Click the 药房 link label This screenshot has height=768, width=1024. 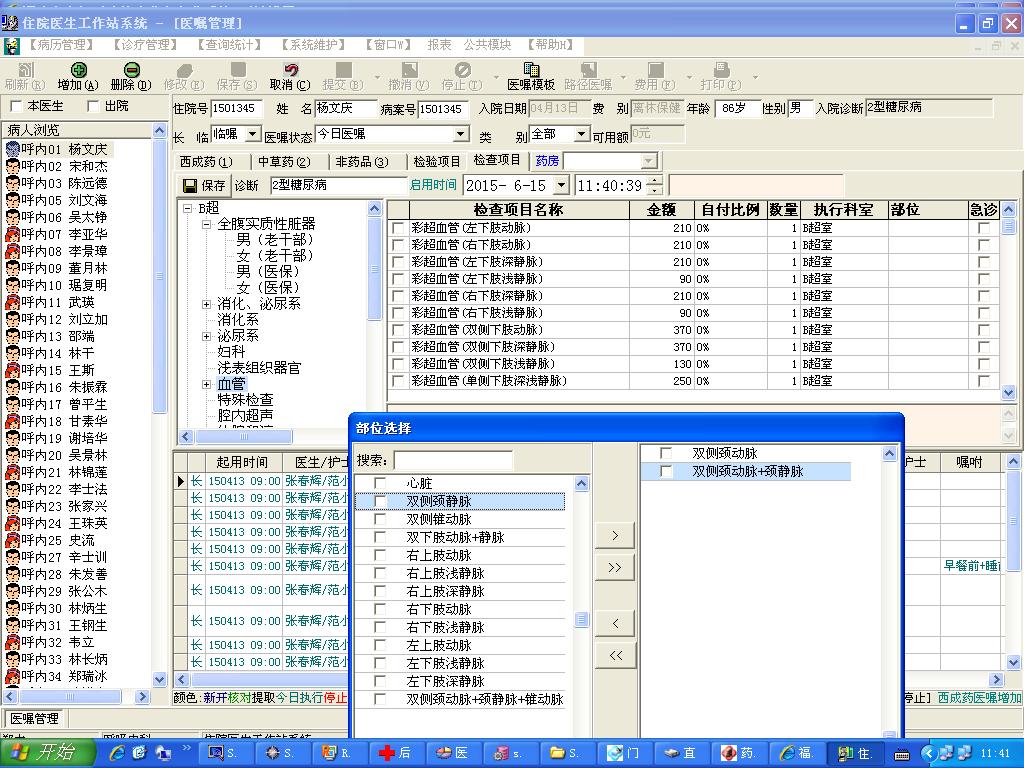[x=547, y=161]
